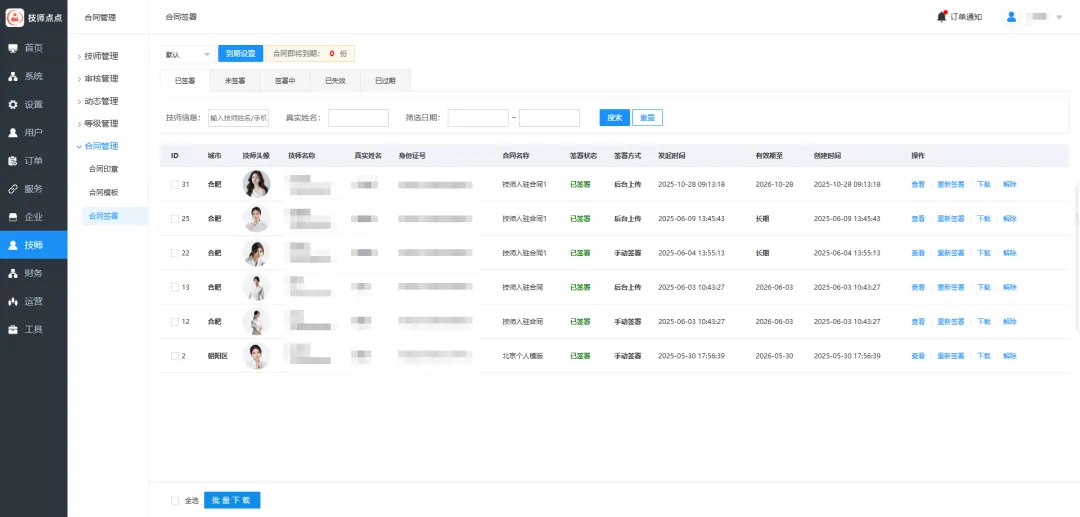Switch to the 已过期 tab

coord(385,81)
